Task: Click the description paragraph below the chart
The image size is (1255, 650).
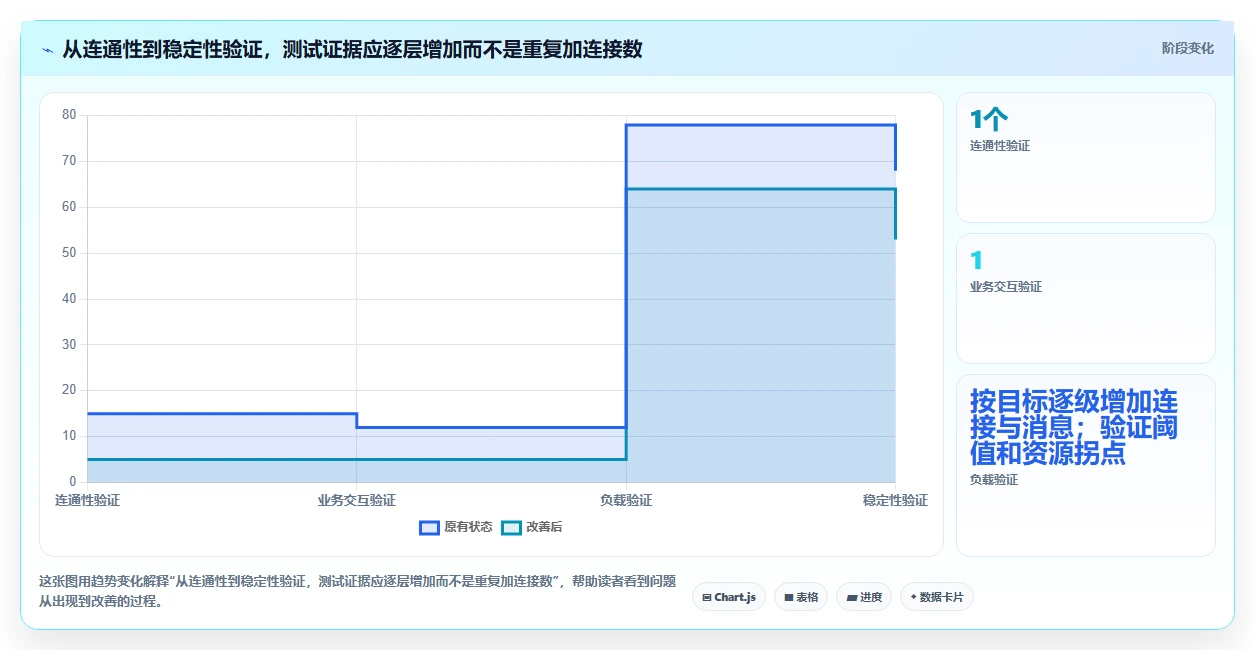Action: point(357,591)
